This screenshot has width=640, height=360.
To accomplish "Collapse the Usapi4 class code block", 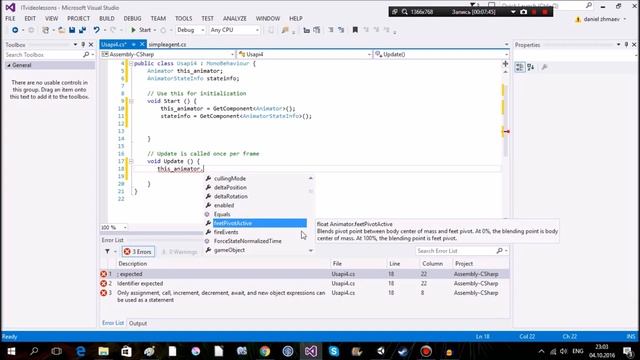I will [131, 64].
